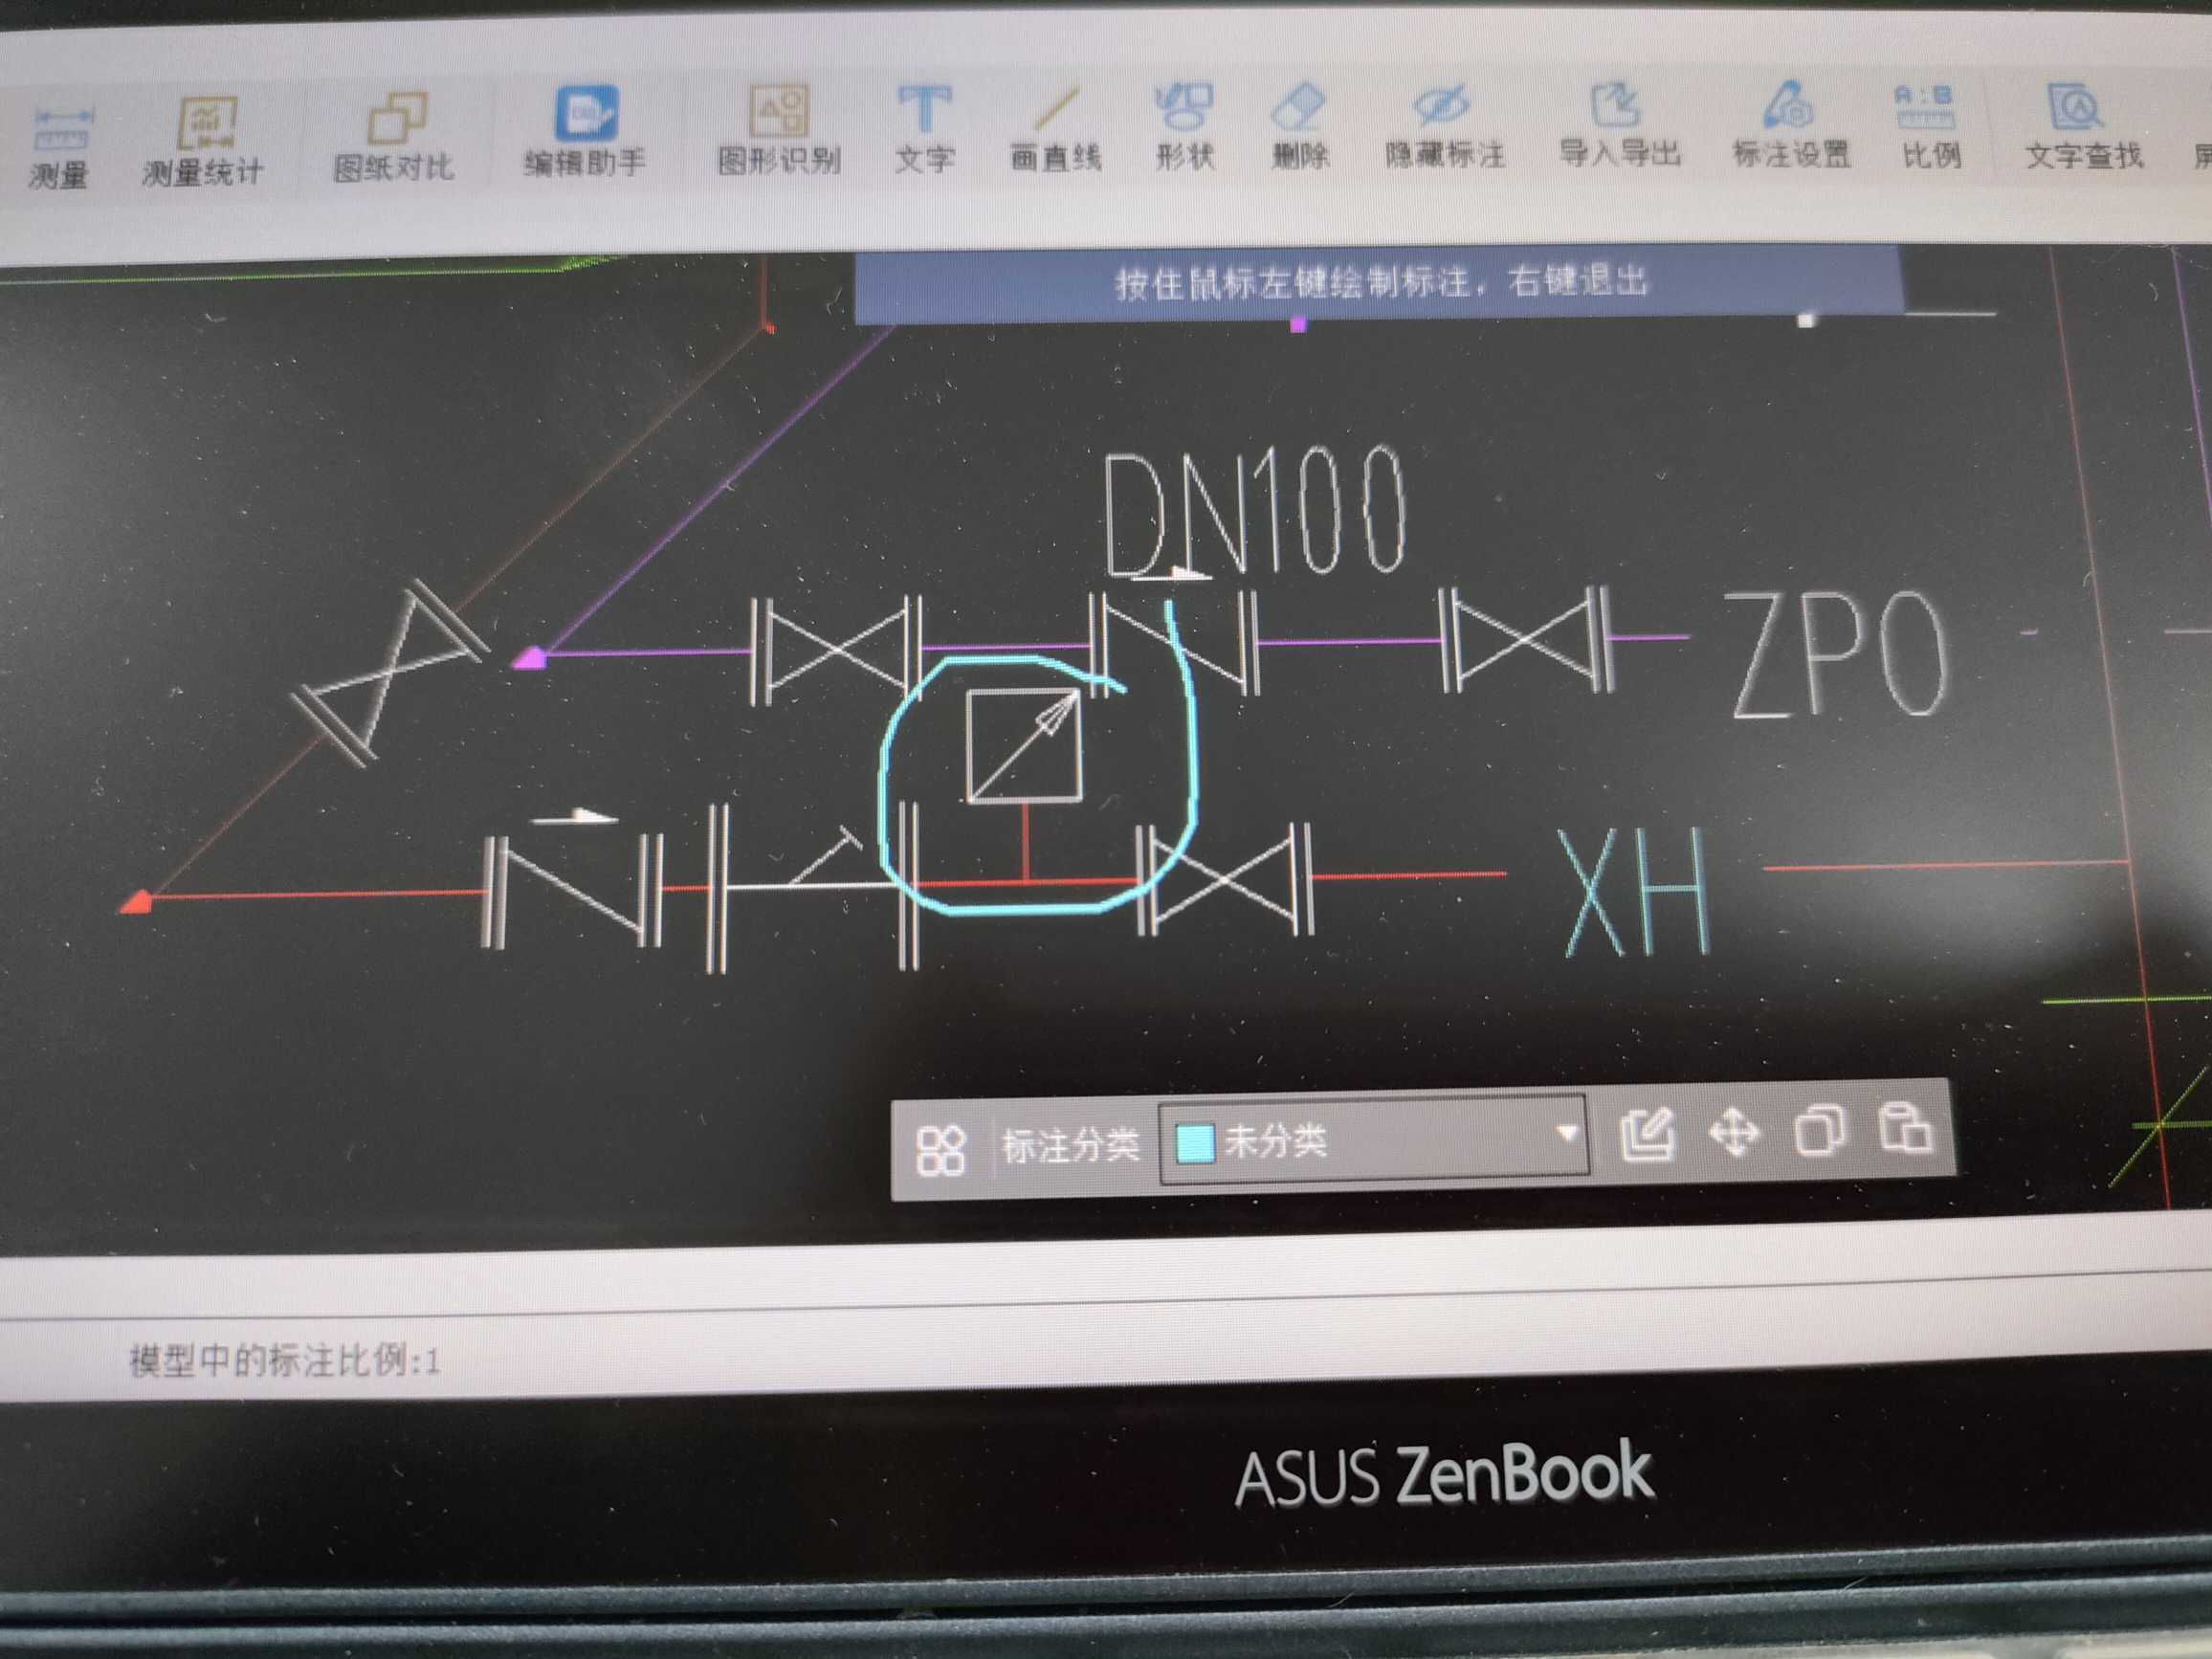Viewport: 2212px width, 1659px height.
Task: Choose the 删除 eraser tool
Action: 1299,124
